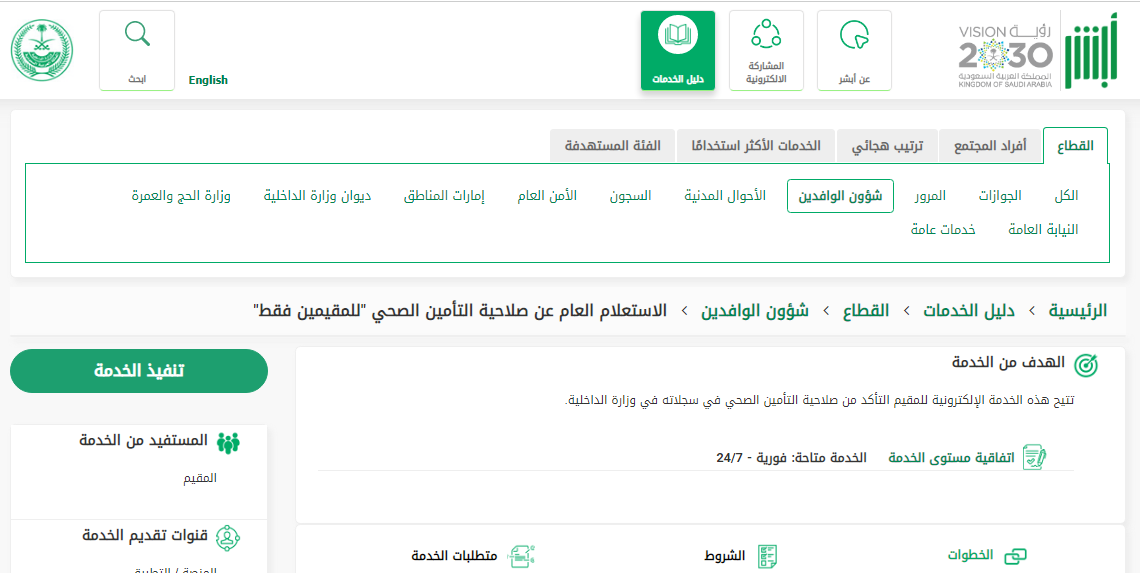Click the service level agreement icon
This screenshot has width=1140, height=573.
(x=1034, y=458)
